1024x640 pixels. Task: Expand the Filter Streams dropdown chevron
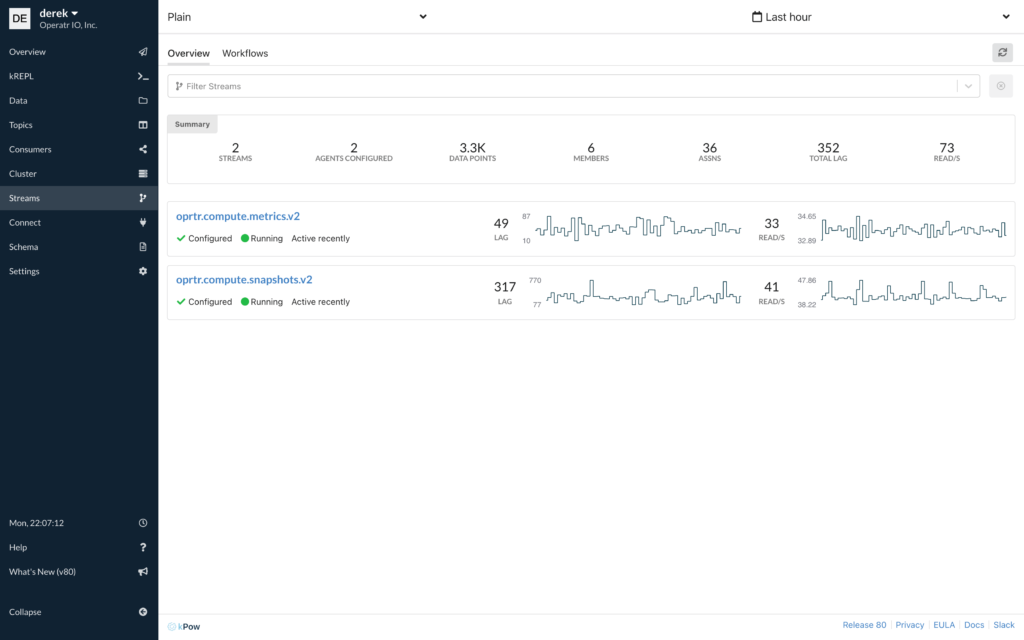coord(968,86)
